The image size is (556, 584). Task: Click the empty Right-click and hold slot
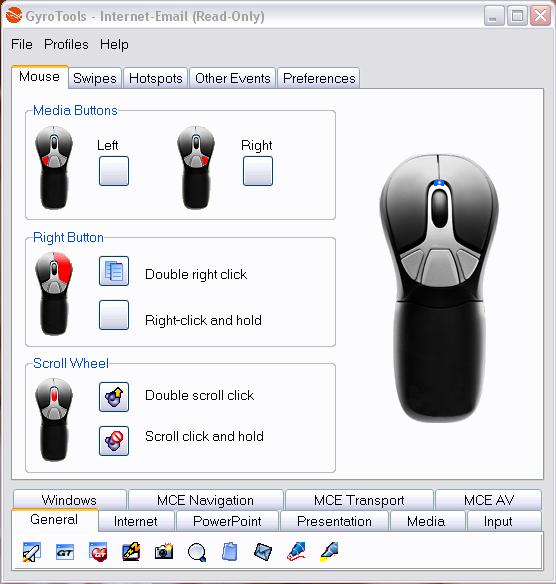pos(114,315)
